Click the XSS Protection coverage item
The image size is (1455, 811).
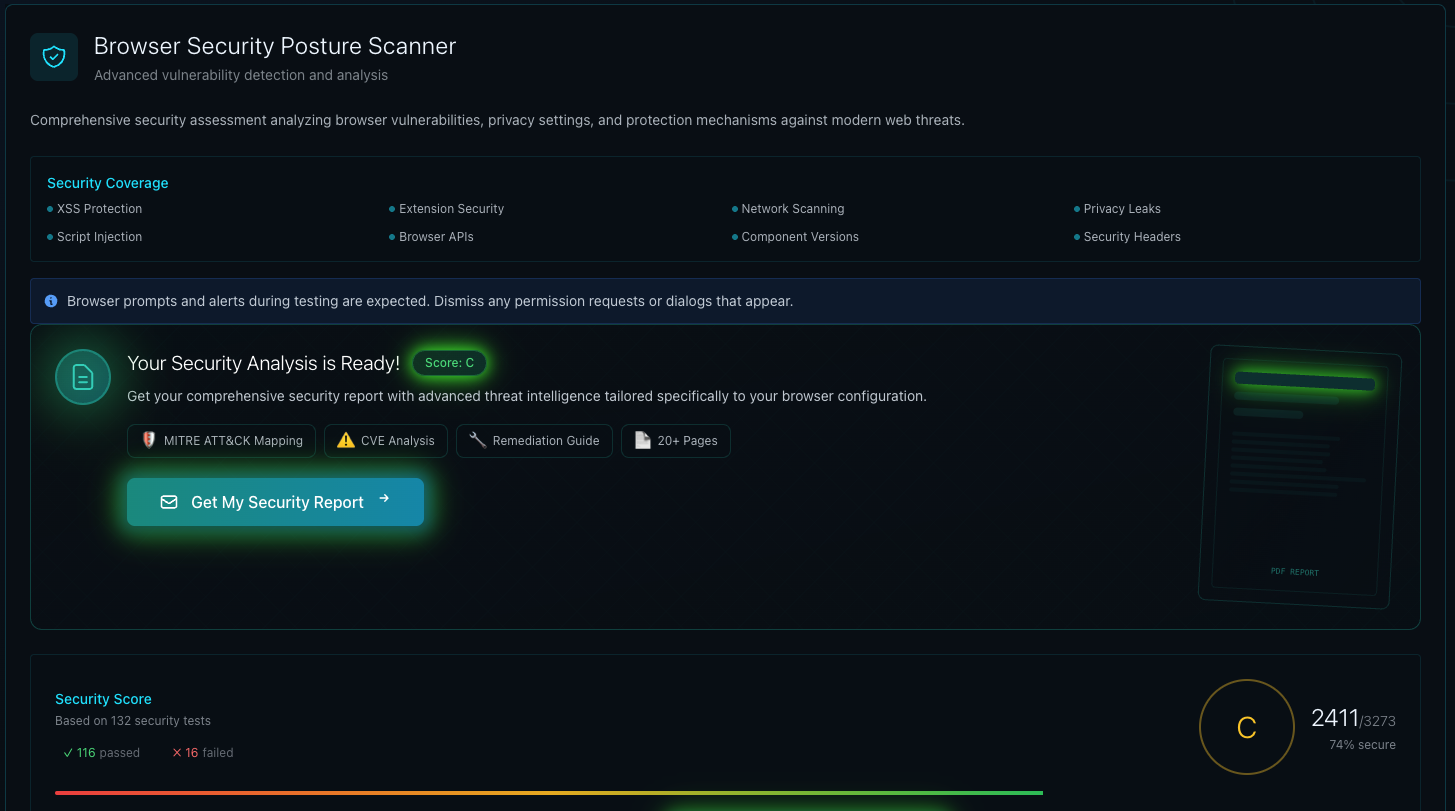pos(95,209)
